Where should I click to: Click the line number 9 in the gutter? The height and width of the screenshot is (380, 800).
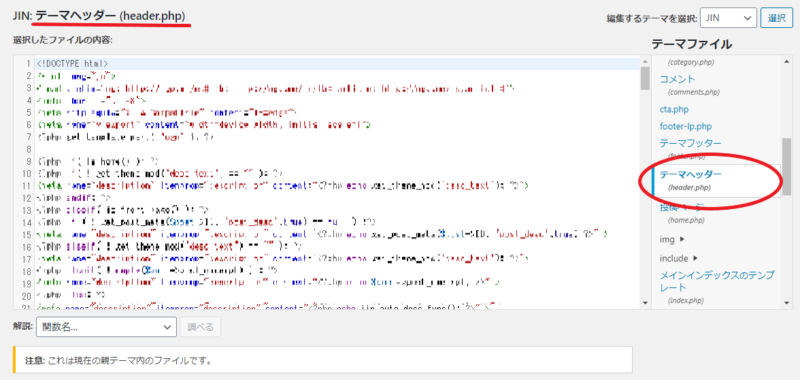[29, 162]
